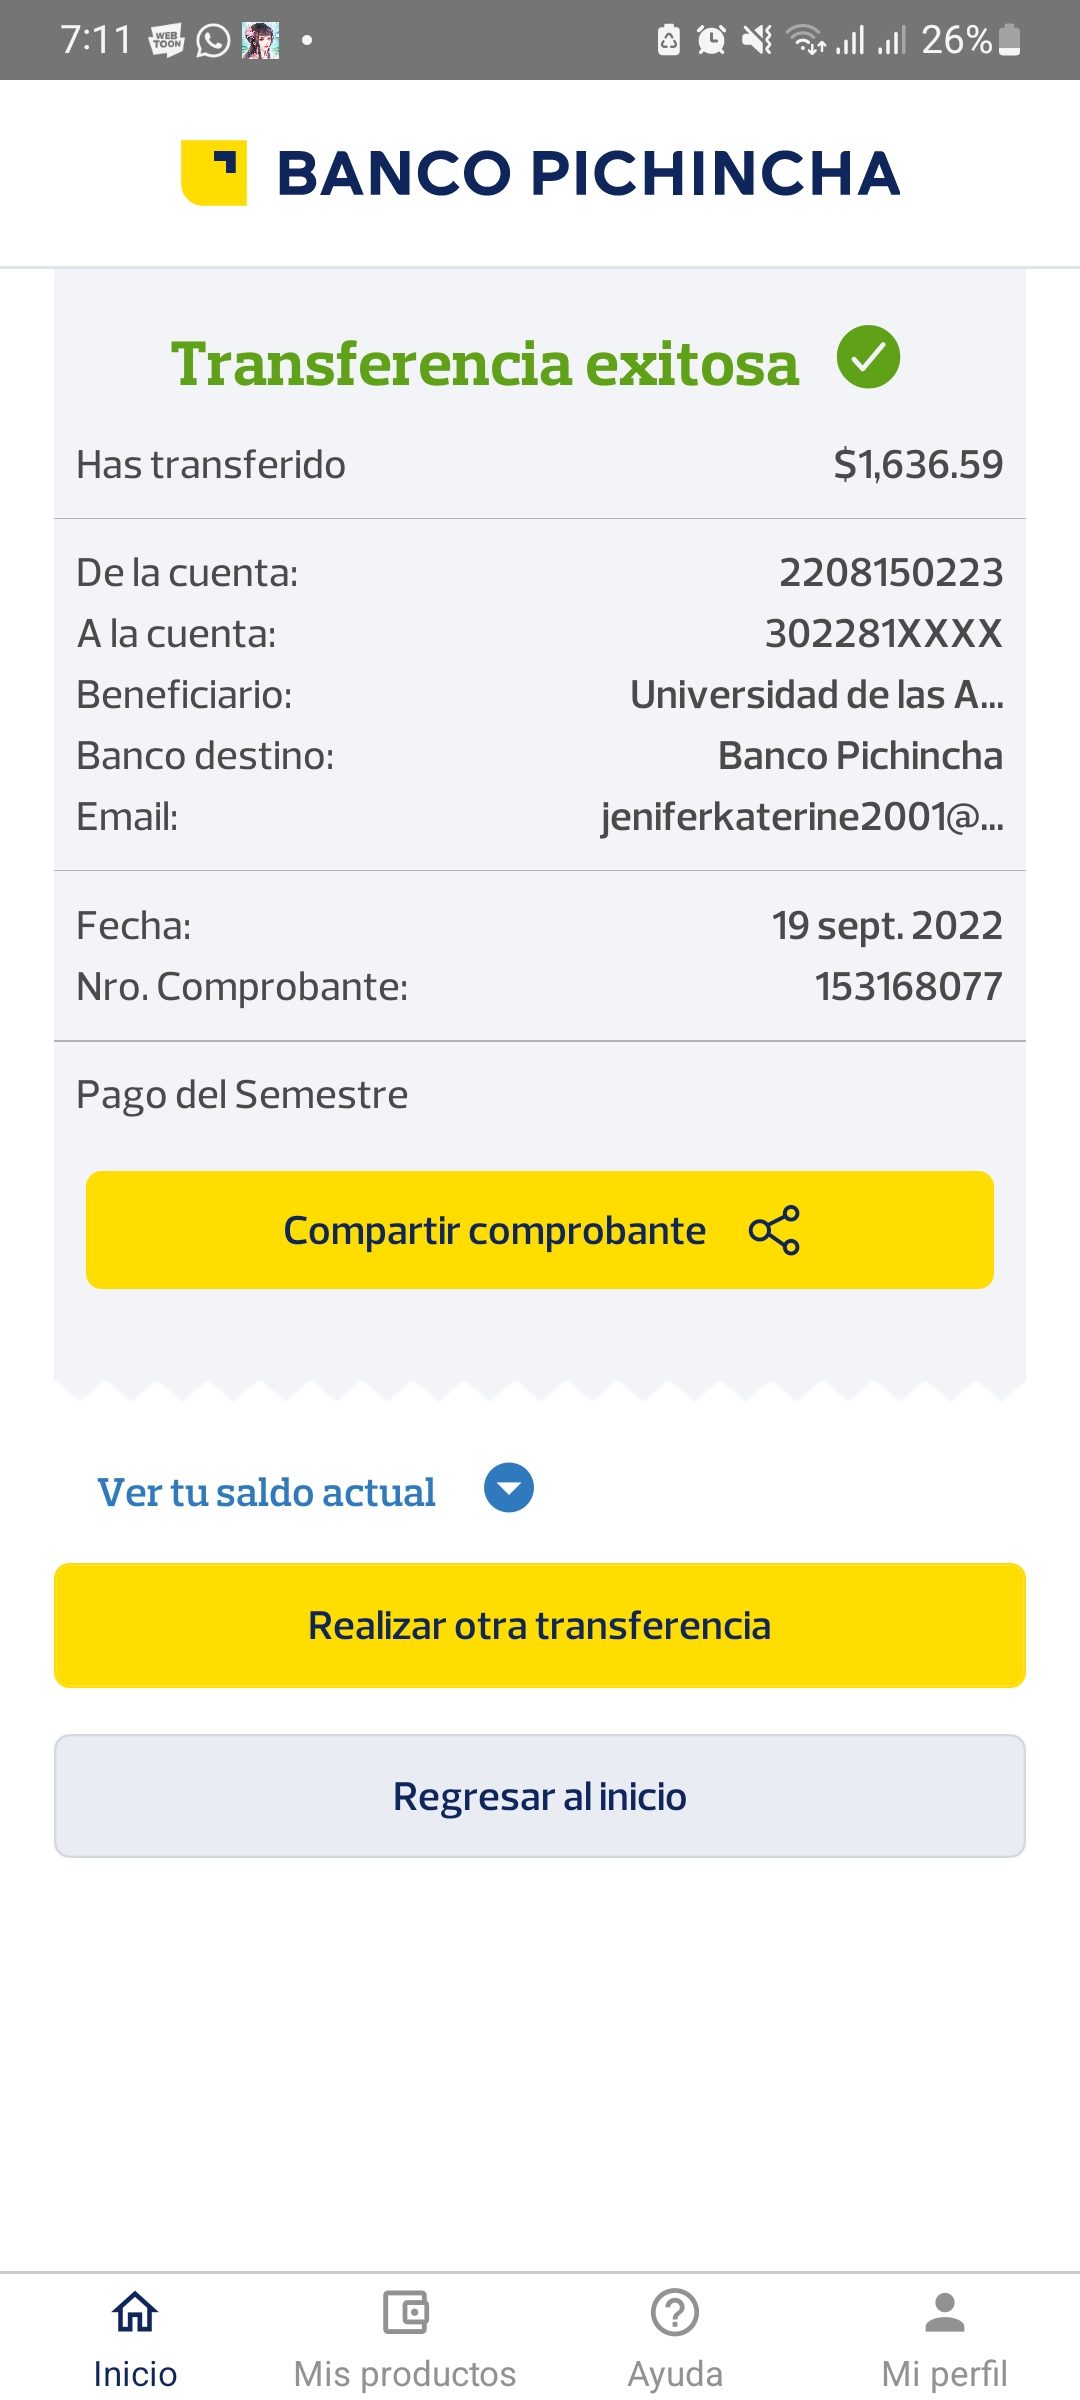Open the Mi perfil person icon
This screenshot has height=2400, width=1080.
[944, 2312]
